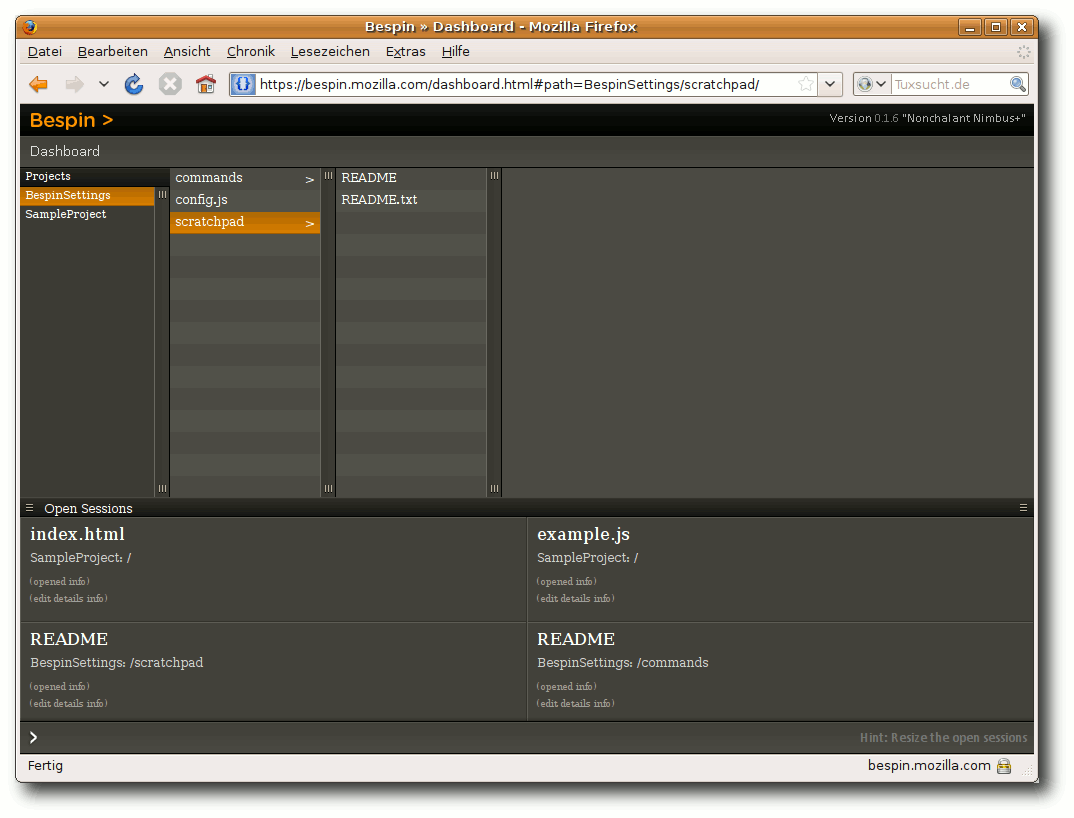Open the index.html session
1074x818 pixels.
[x=273, y=569]
